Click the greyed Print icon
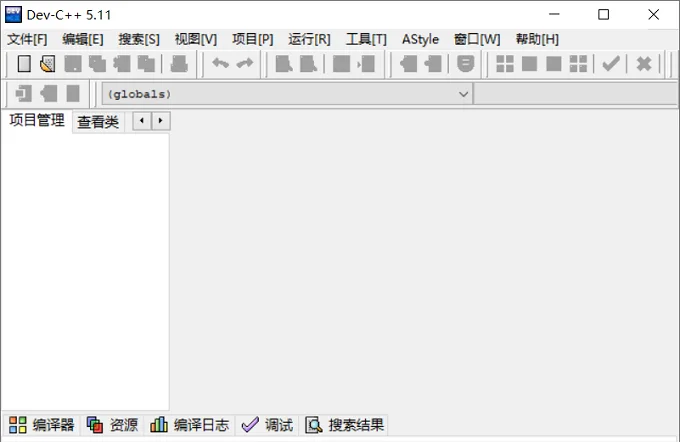Screen dimensions: 680x442 [x=179, y=64]
